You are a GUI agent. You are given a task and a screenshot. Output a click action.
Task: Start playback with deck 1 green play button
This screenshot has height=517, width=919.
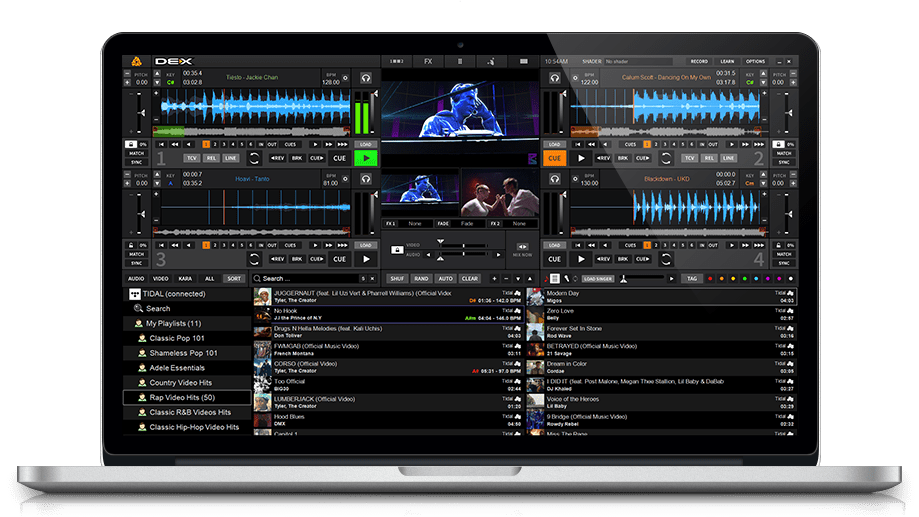click(366, 158)
